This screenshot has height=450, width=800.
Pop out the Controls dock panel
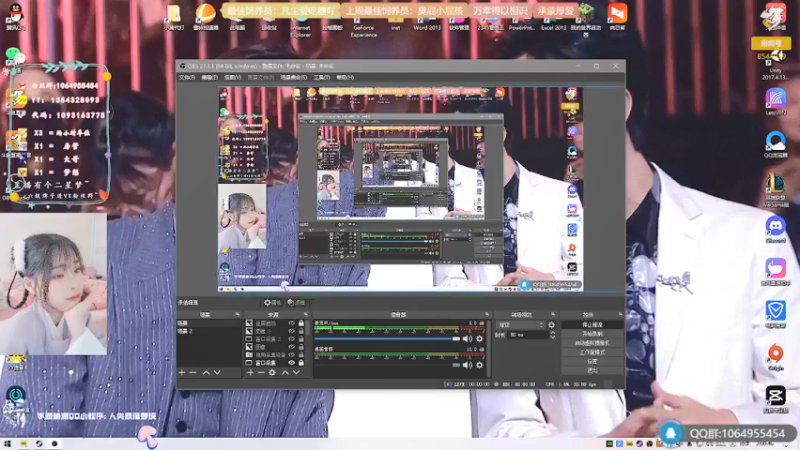pos(620,315)
